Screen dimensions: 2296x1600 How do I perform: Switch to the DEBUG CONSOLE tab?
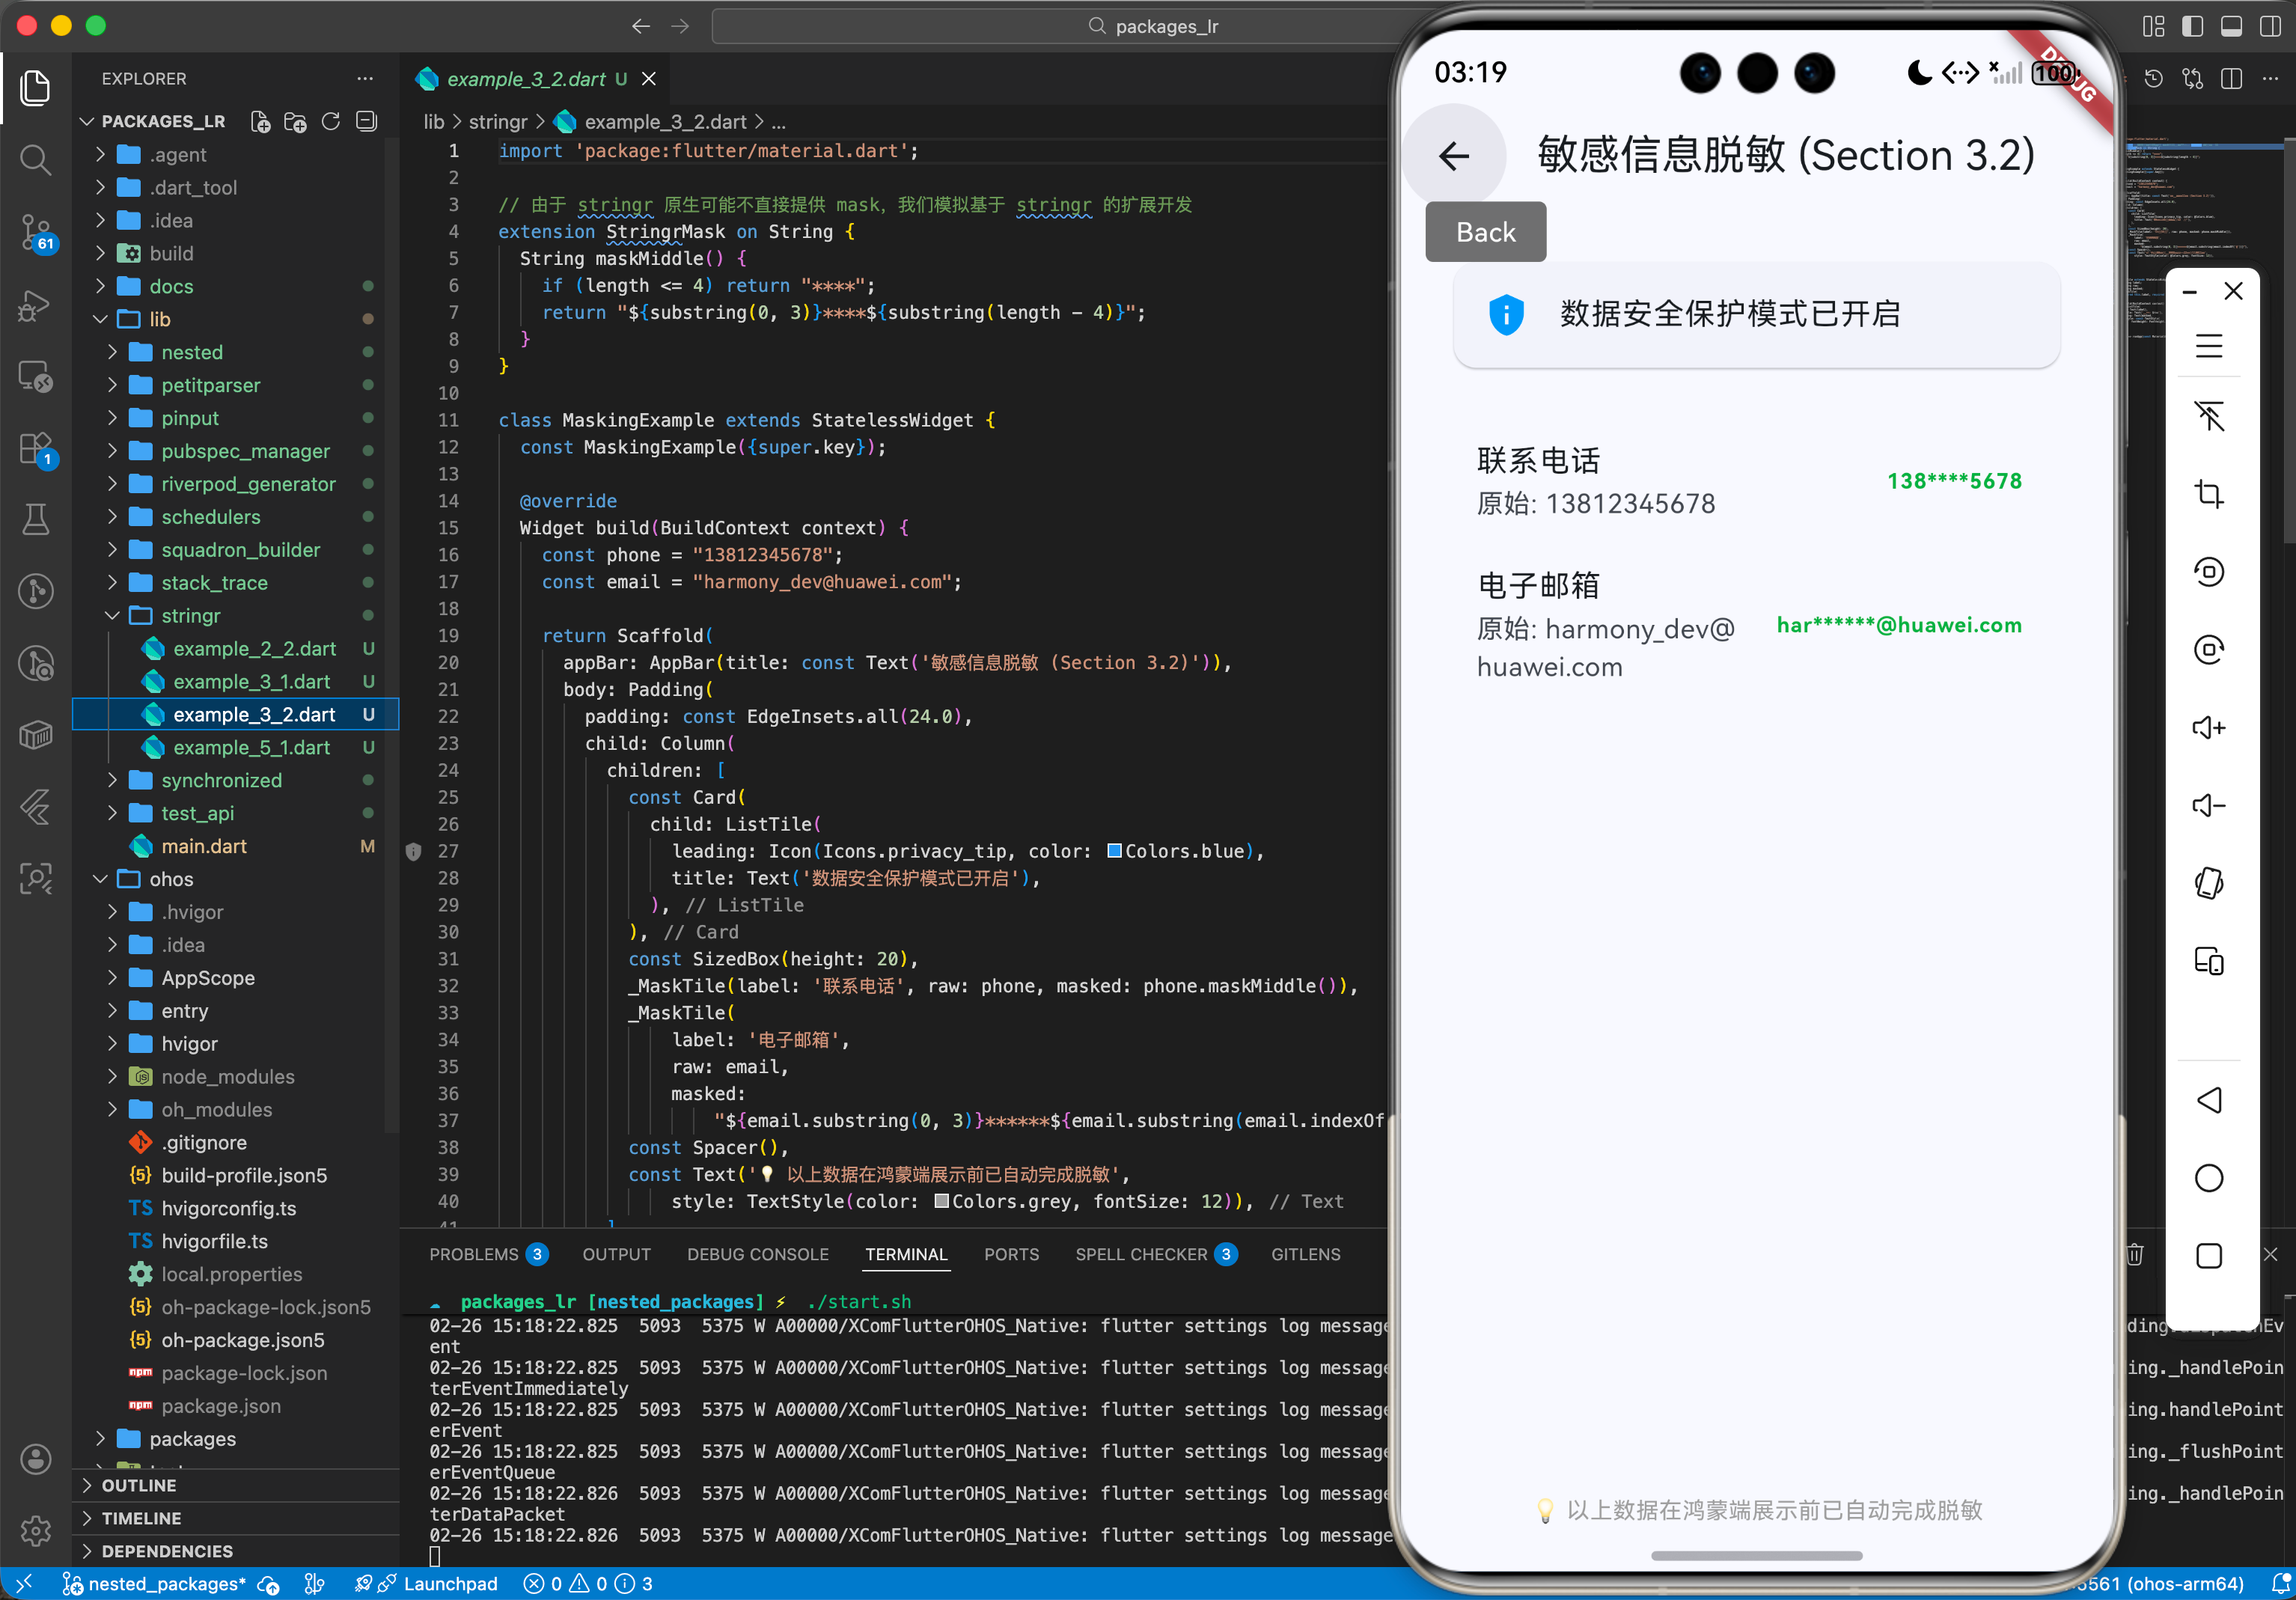(757, 1254)
